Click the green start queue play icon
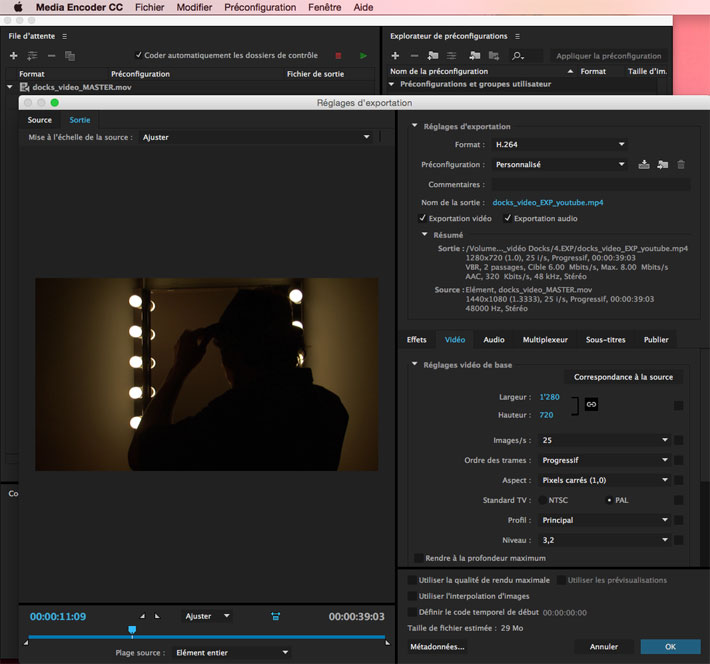710x664 pixels. click(x=363, y=55)
